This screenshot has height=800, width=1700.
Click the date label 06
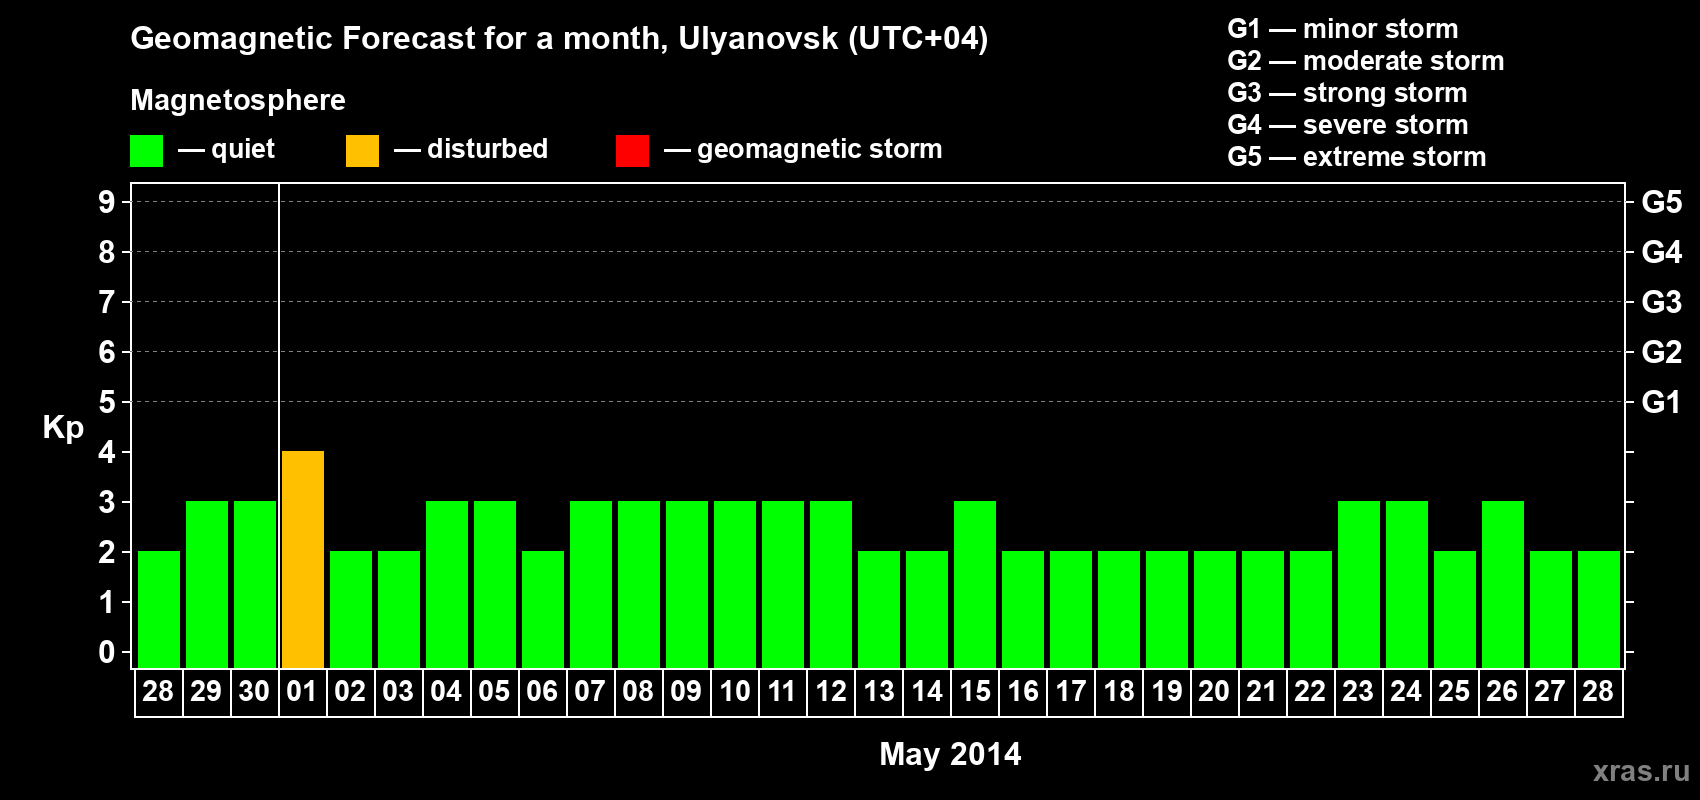[x=542, y=691]
